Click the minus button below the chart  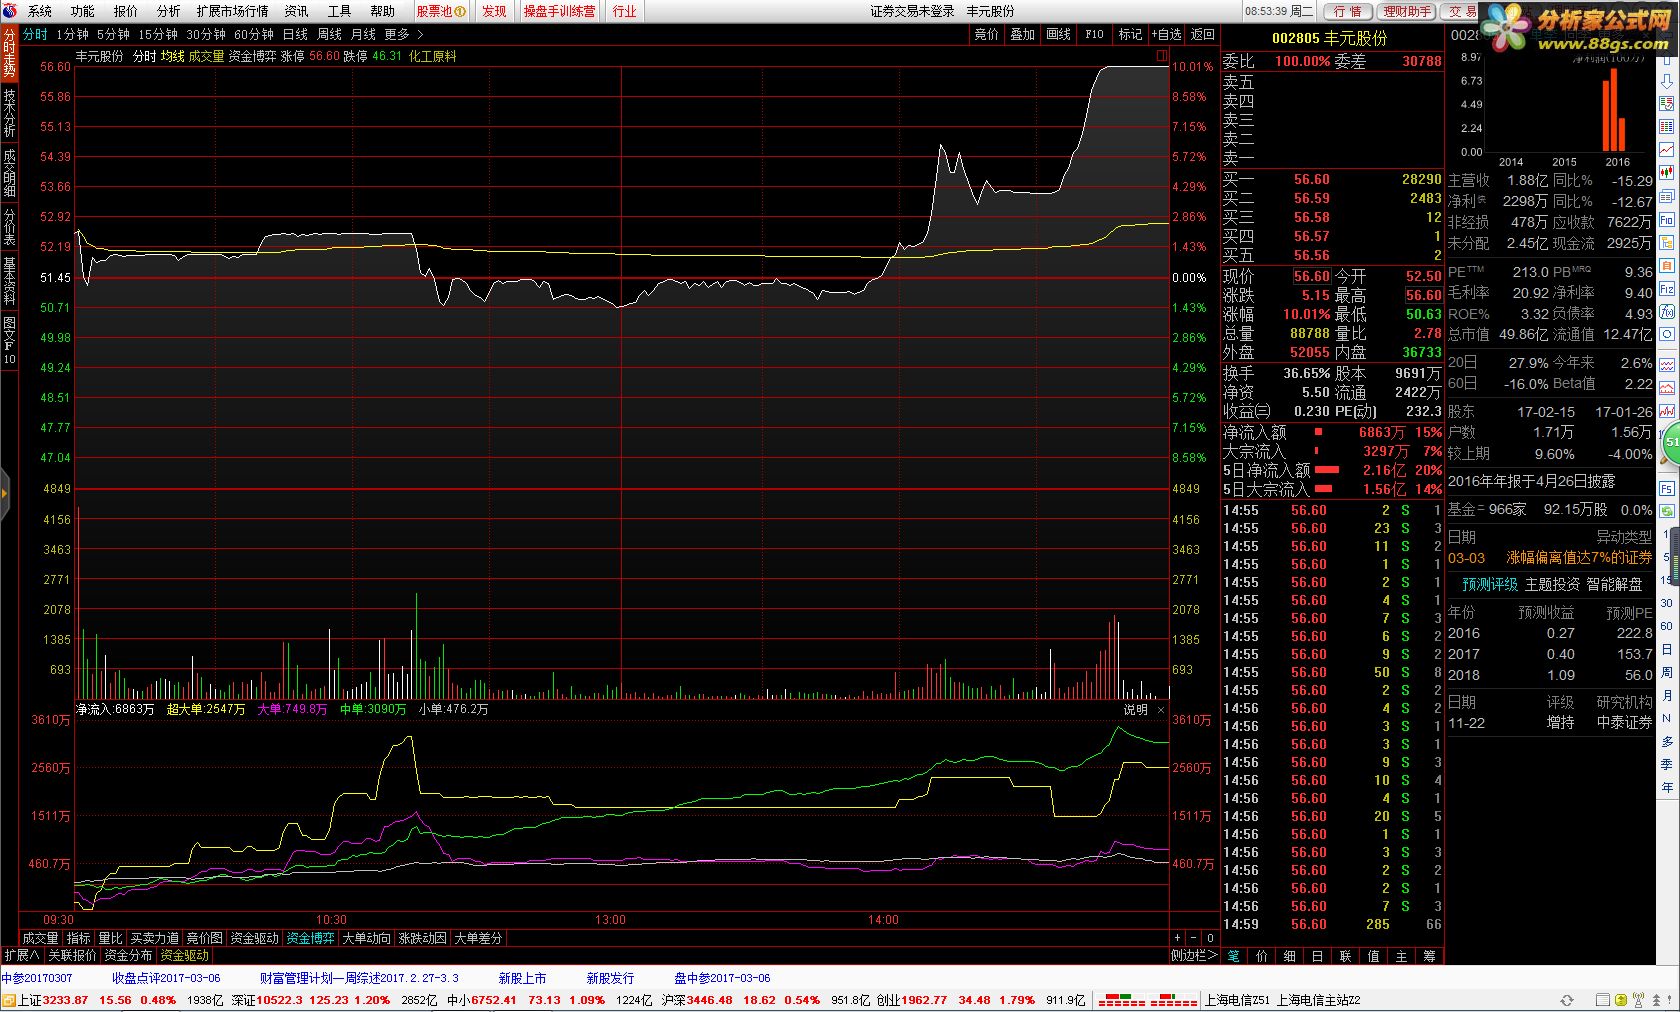1193,938
